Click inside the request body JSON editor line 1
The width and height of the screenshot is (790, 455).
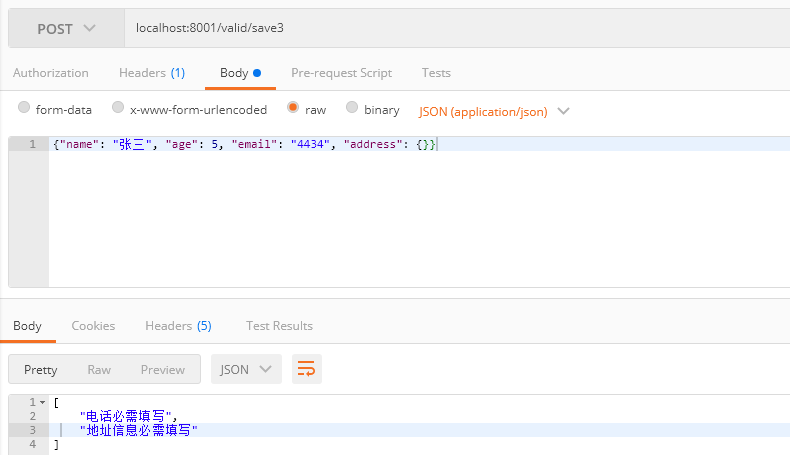[x=419, y=144]
